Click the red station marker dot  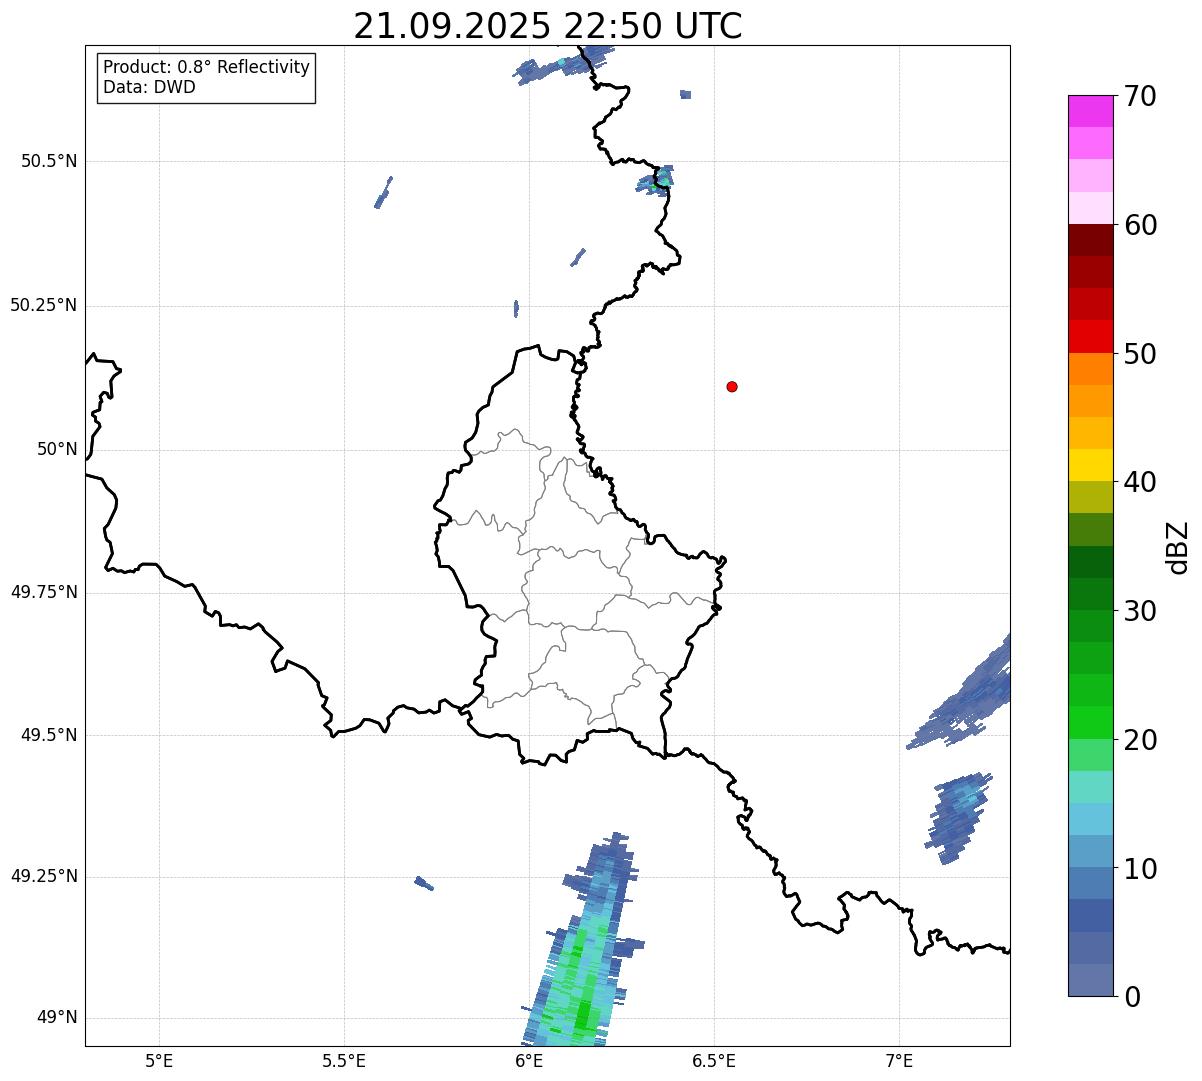pyautogui.click(x=732, y=386)
